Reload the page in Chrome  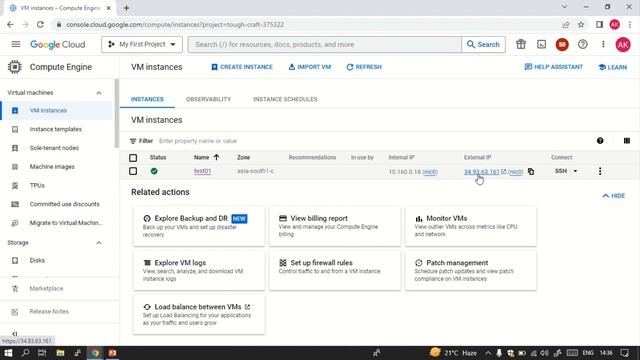tap(40, 24)
